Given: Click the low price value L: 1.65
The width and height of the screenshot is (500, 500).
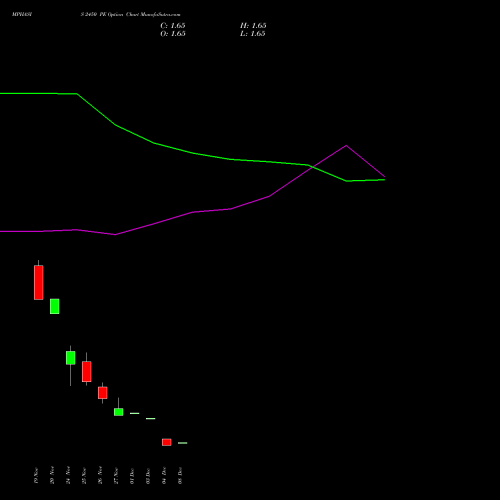Looking at the screenshot, I should tap(253, 34).
